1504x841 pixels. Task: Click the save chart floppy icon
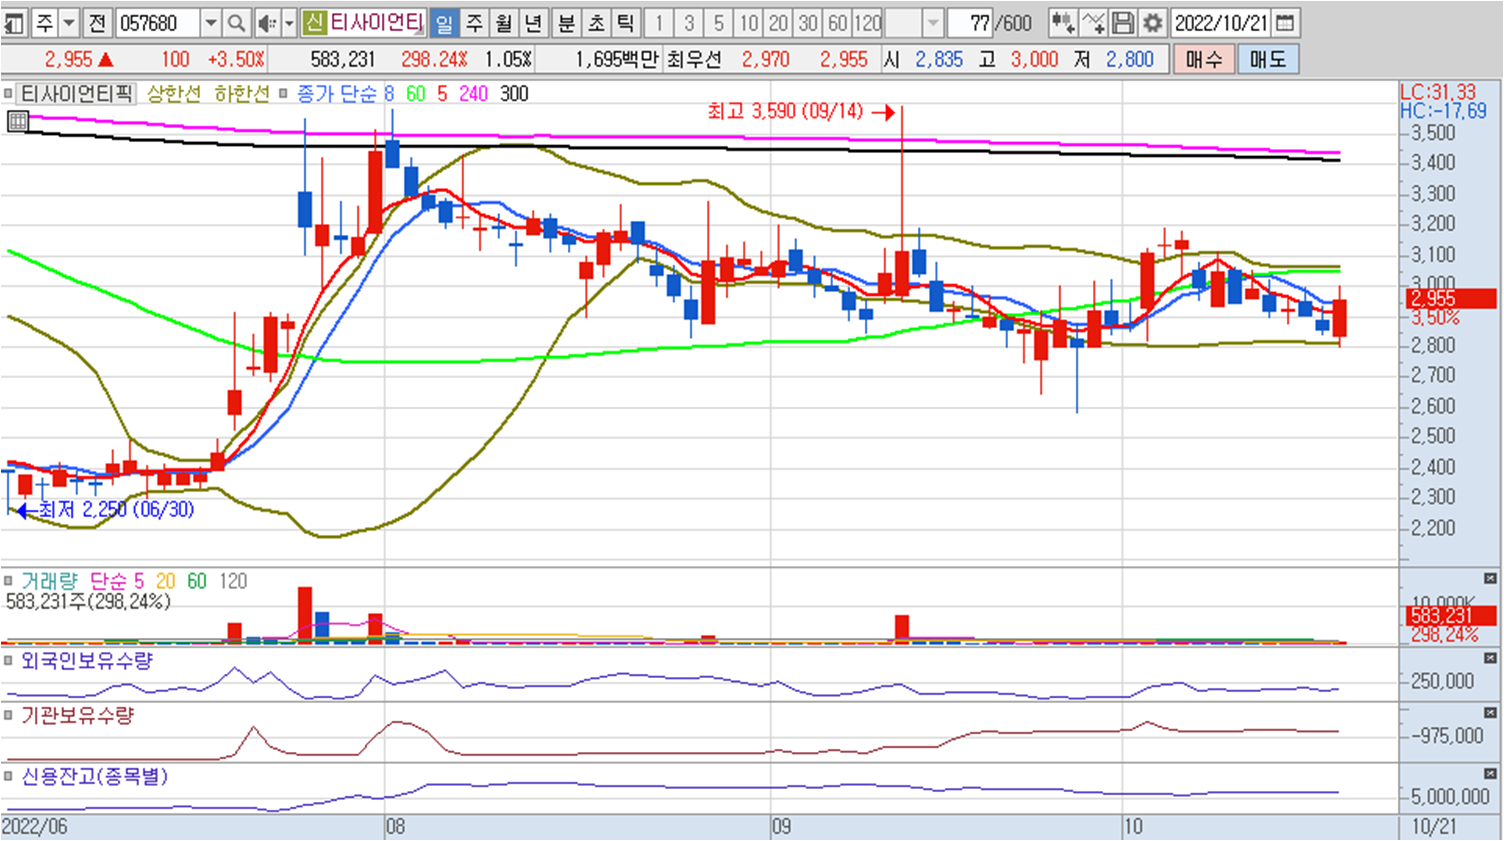pos(1123,22)
